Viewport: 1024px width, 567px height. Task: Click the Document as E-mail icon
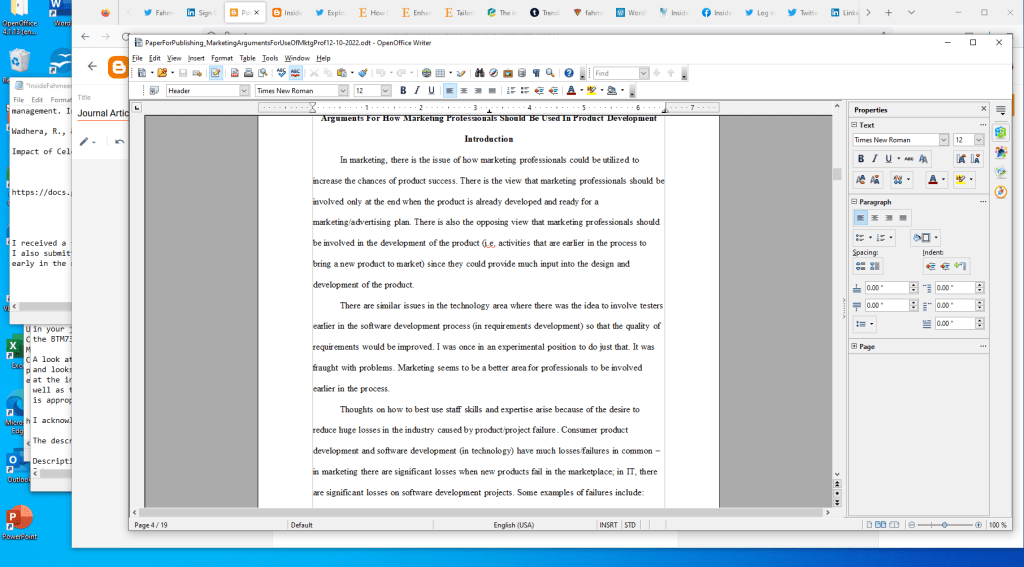197,73
